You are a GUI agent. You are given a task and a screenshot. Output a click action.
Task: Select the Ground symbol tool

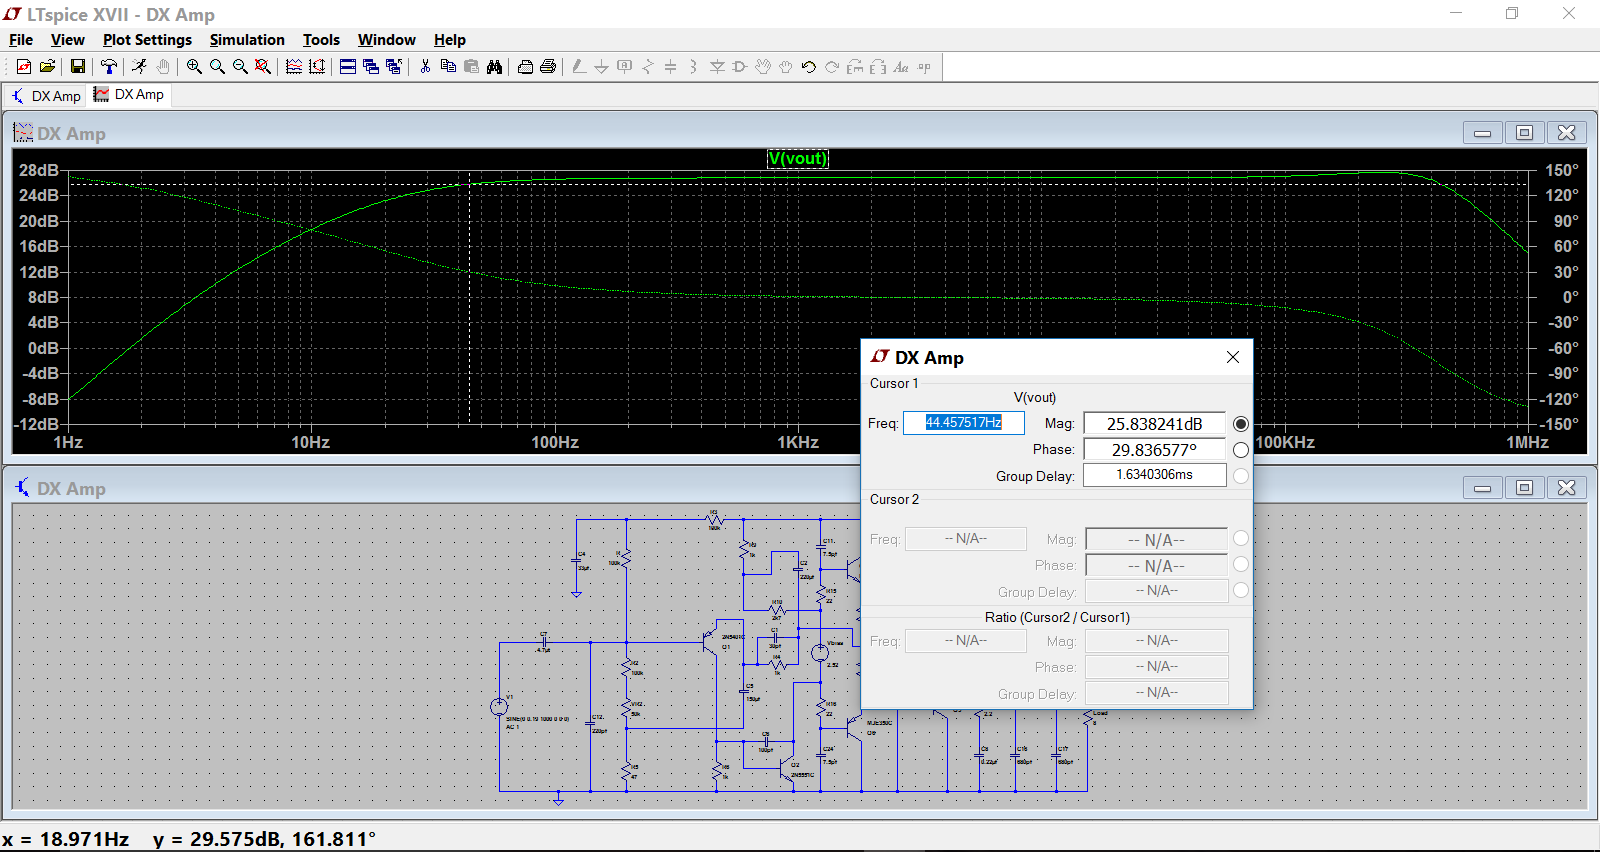601,67
